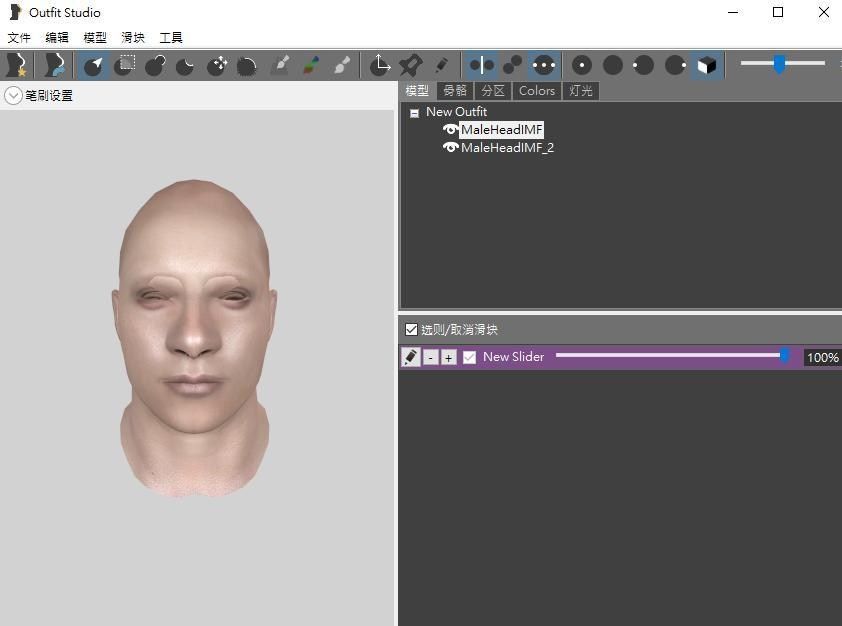
Task: Click the + button next to New Slider
Action: point(448,356)
